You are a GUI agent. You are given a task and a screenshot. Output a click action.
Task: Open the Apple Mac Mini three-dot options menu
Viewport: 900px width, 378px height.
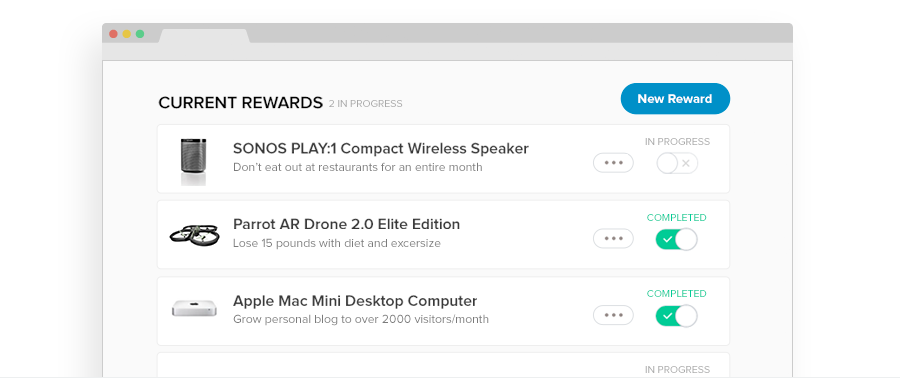click(x=613, y=315)
